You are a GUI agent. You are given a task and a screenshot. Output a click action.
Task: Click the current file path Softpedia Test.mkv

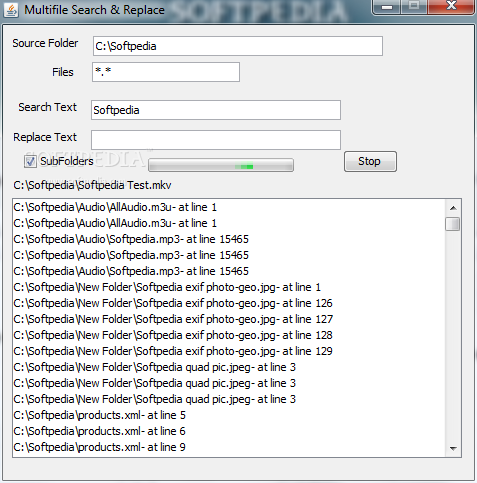point(92,185)
